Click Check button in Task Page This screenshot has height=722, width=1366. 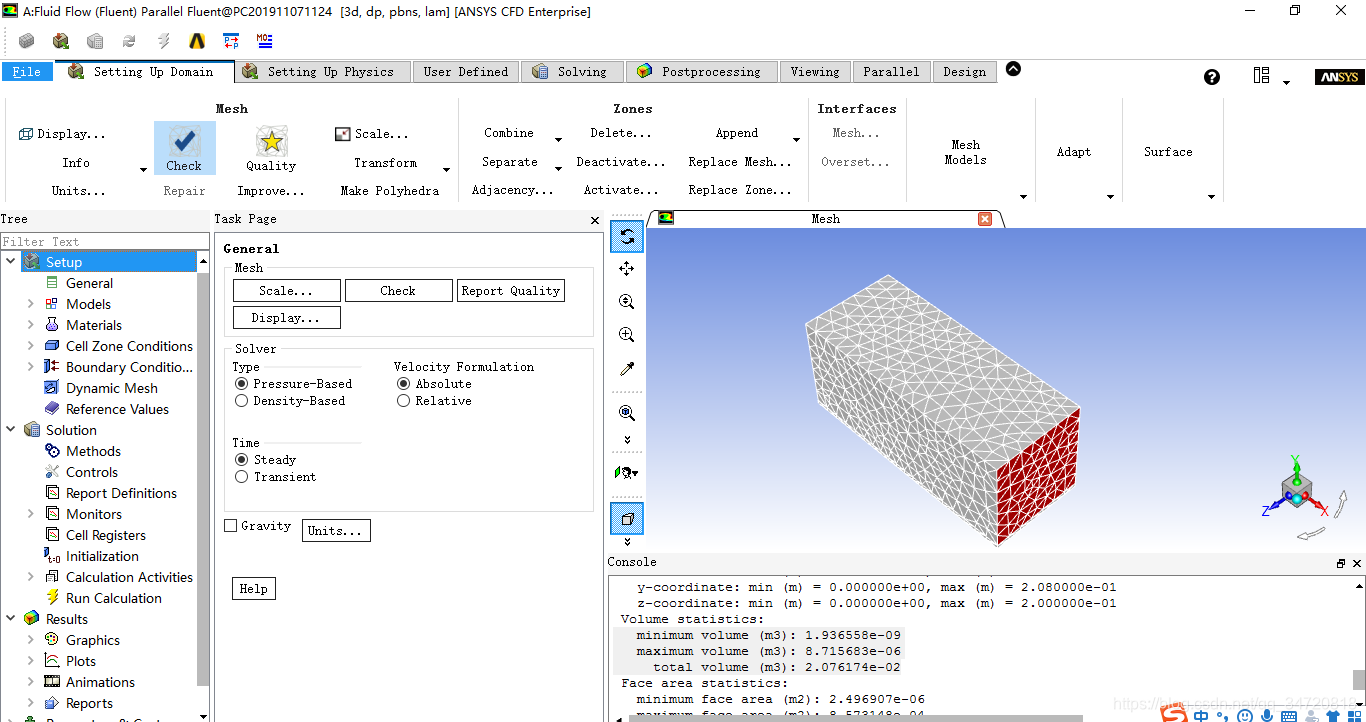pyautogui.click(x=398, y=291)
